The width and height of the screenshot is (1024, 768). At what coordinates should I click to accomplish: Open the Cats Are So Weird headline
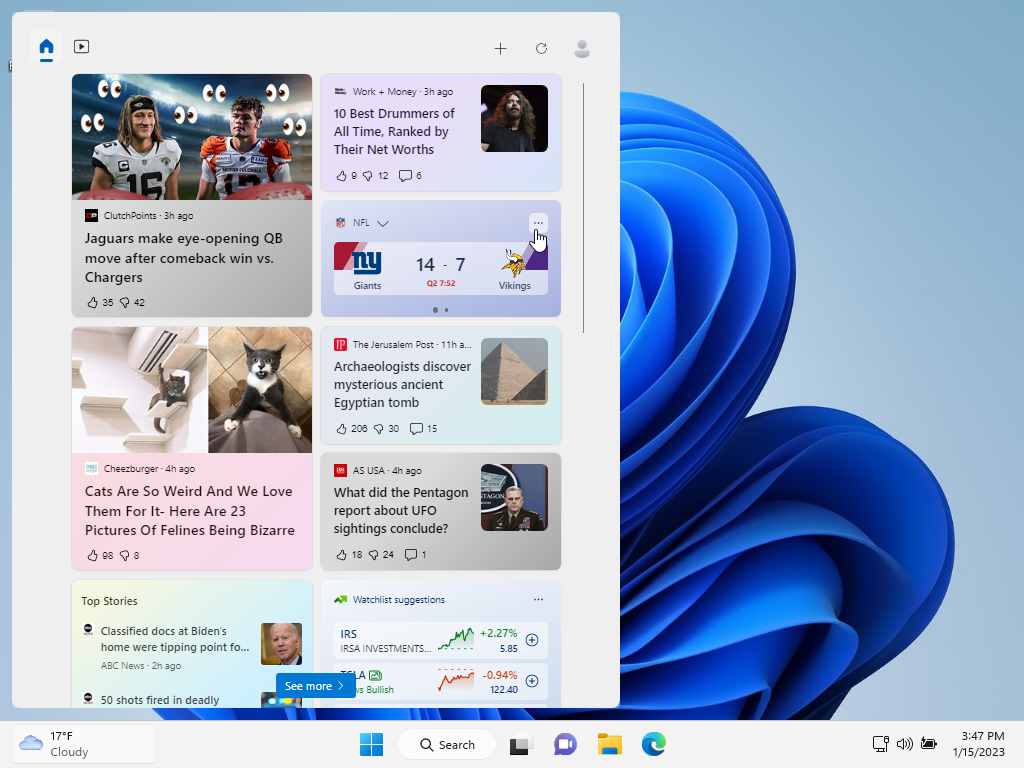point(189,511)
